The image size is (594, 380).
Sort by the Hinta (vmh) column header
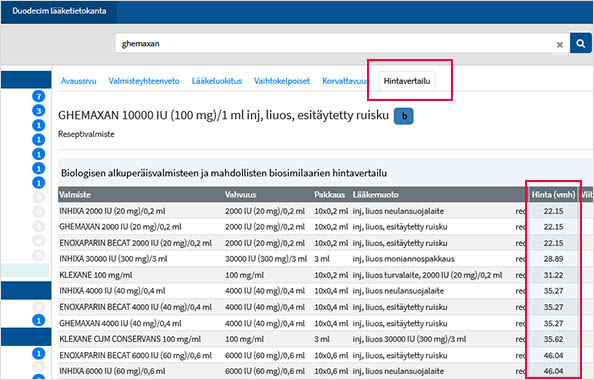(553, 195)
